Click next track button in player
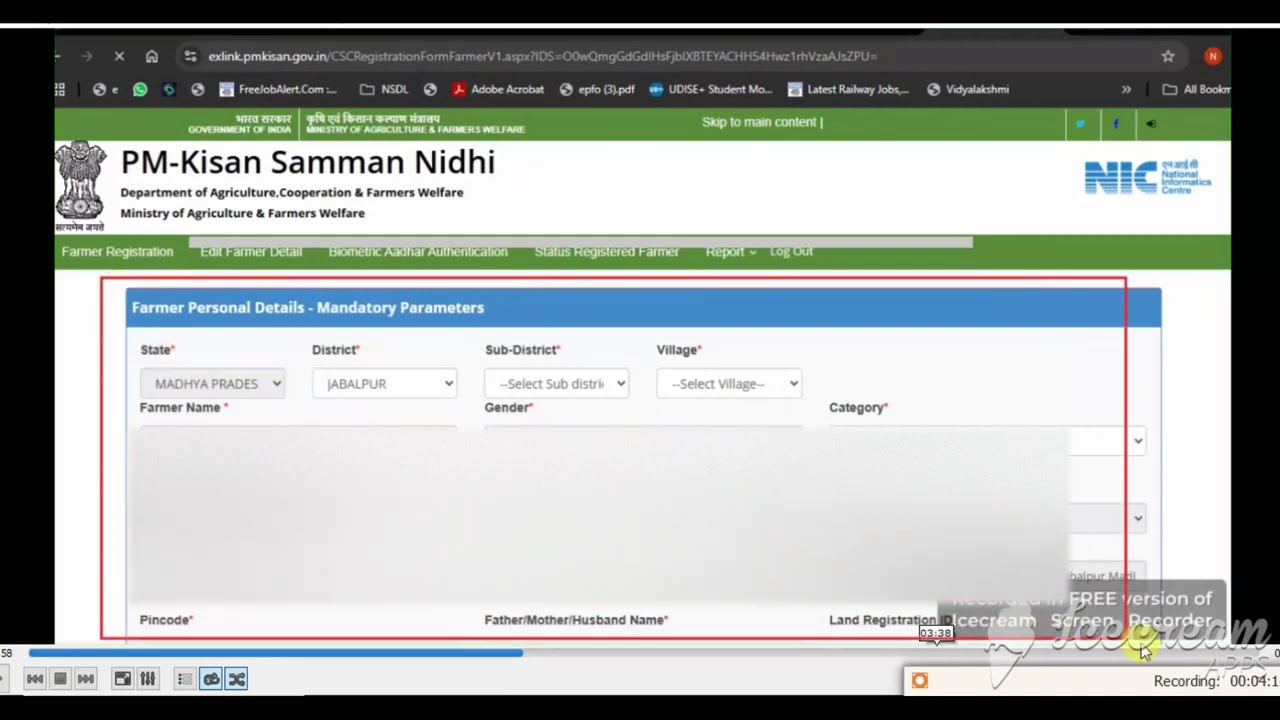This screenshot has height=720, width=1280. [x=86, y=679]
